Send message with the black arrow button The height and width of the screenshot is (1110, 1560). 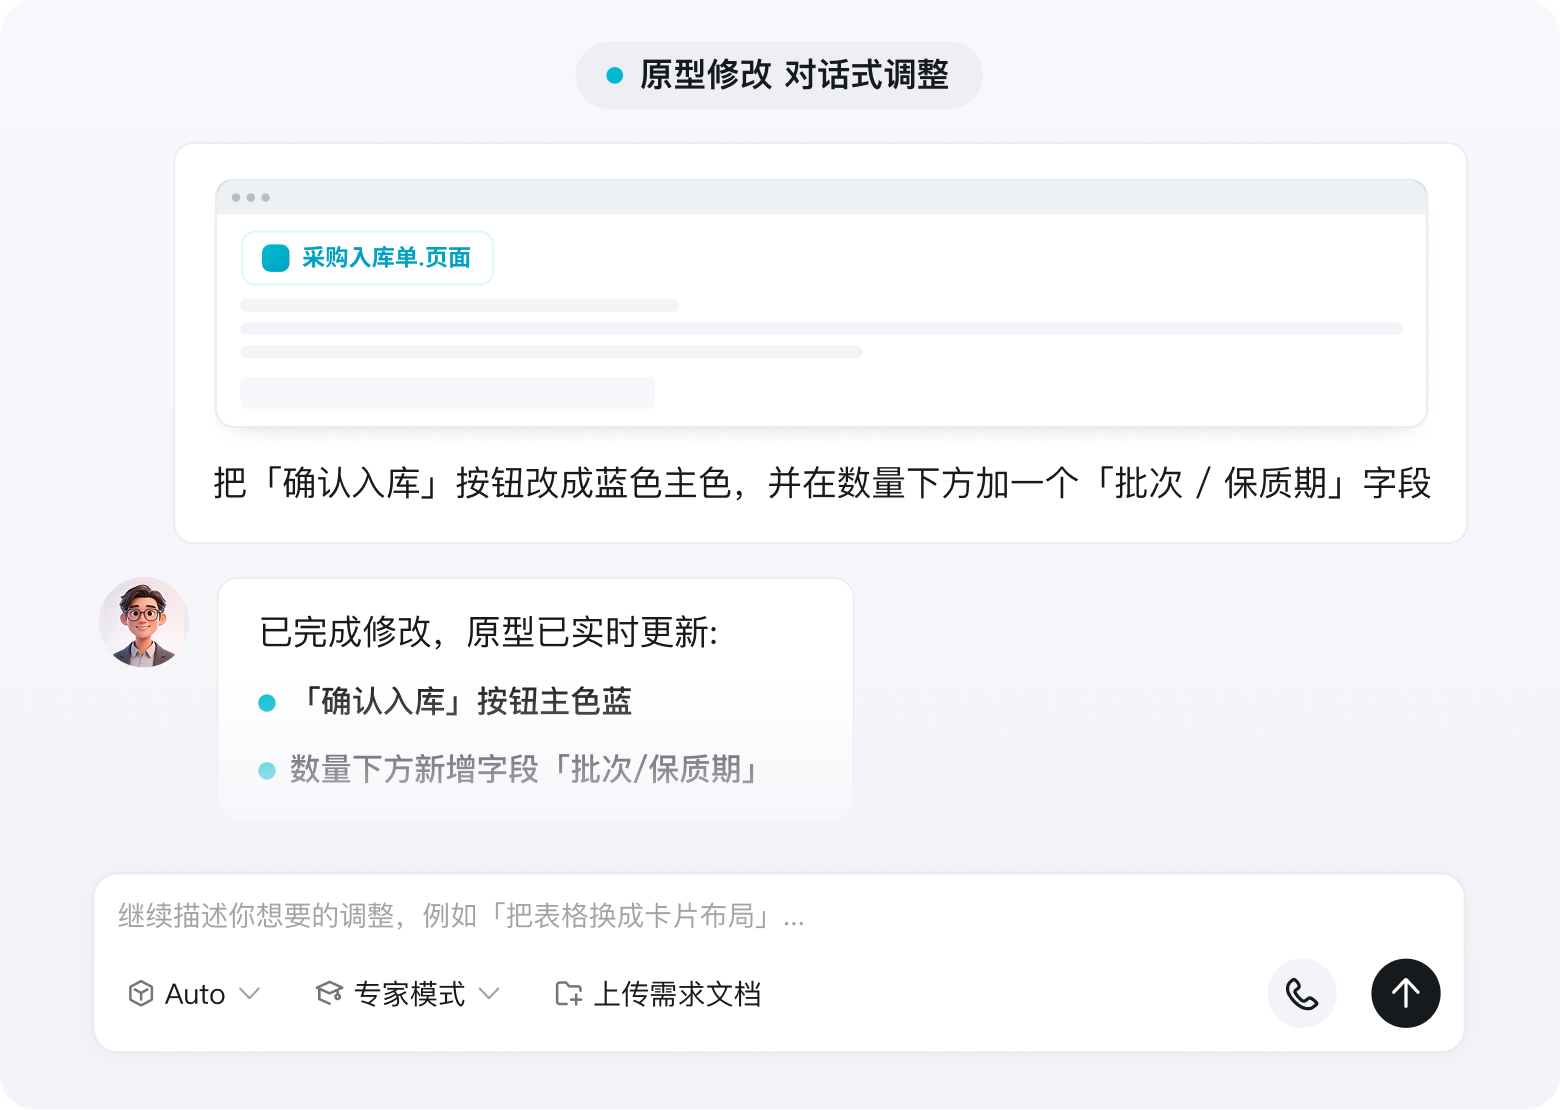coord(1406,994)
